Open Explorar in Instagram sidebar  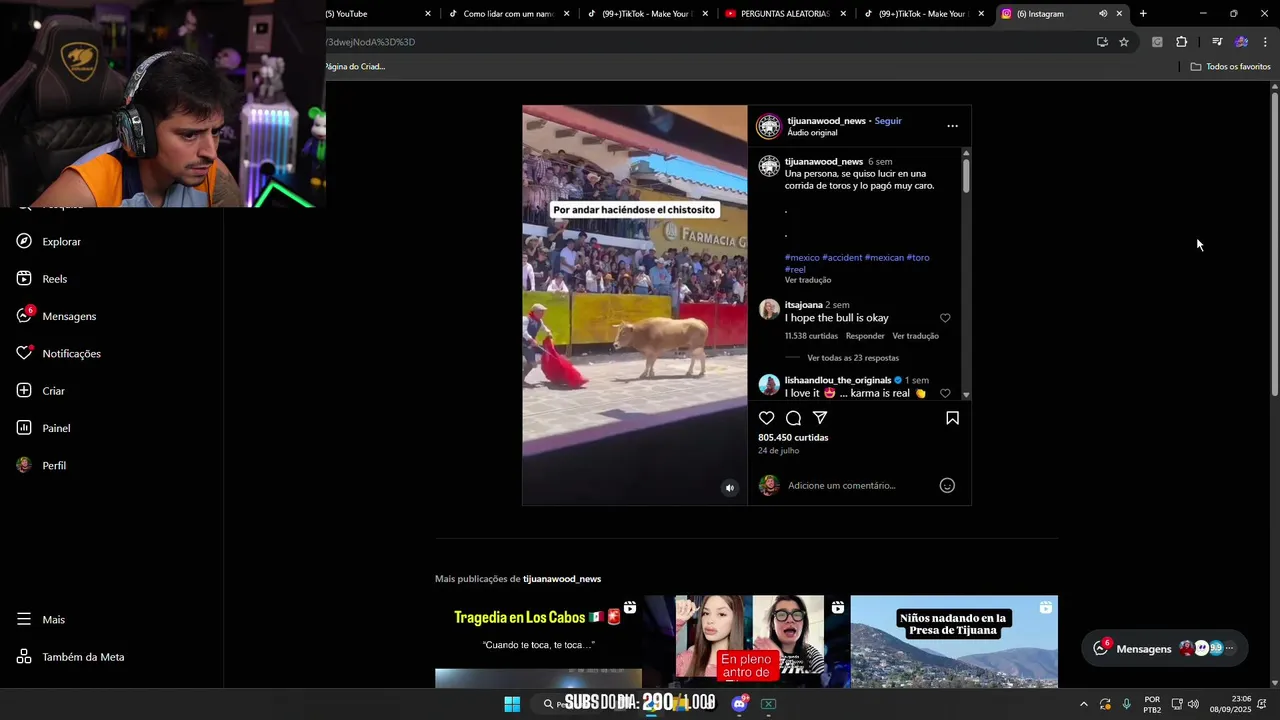click(48, 241)
